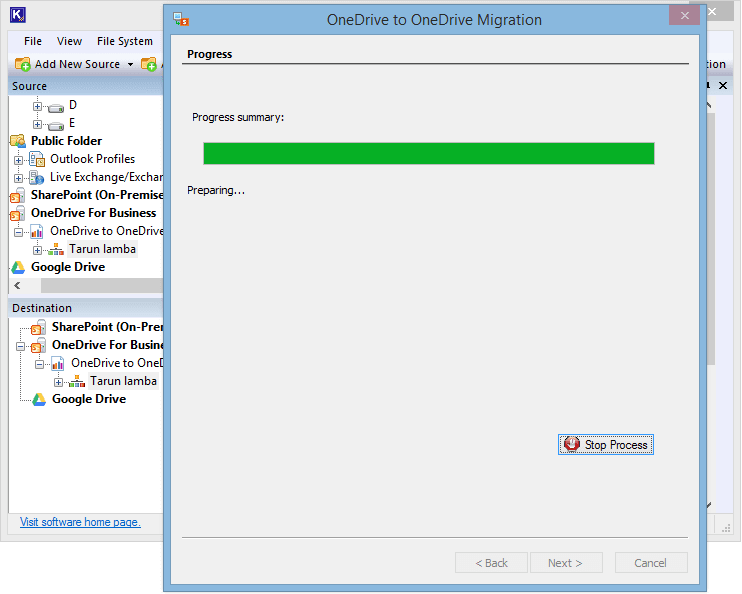Screen dimensions: 742x594
Task: Click the Destination Google Drive icon
Action: point(39,399)
